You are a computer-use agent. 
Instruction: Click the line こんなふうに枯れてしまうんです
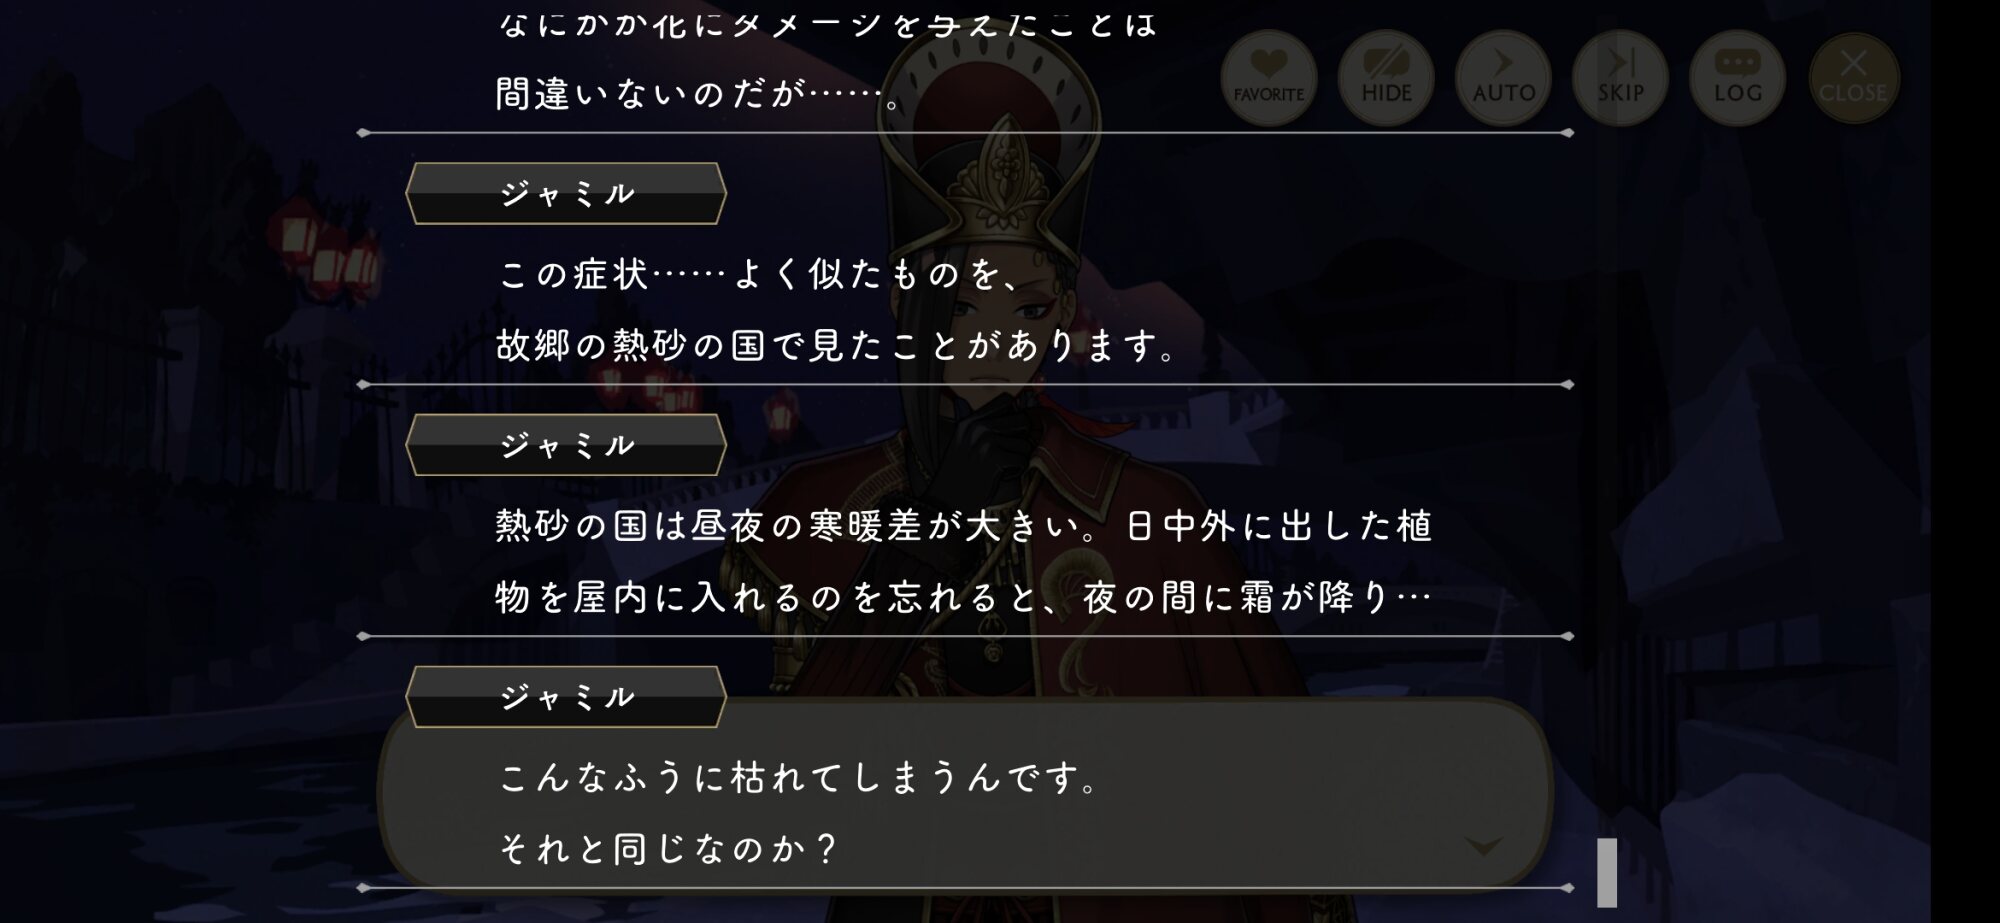[798, 777]
